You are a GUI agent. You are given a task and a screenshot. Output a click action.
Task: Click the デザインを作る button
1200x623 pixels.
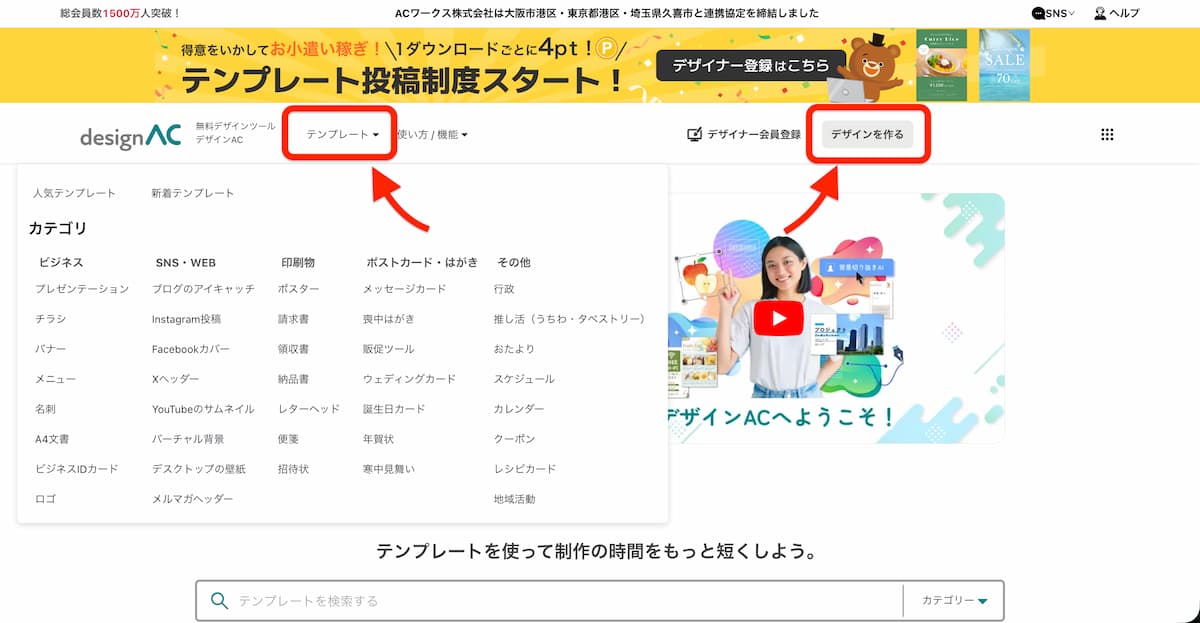(867, 135)
